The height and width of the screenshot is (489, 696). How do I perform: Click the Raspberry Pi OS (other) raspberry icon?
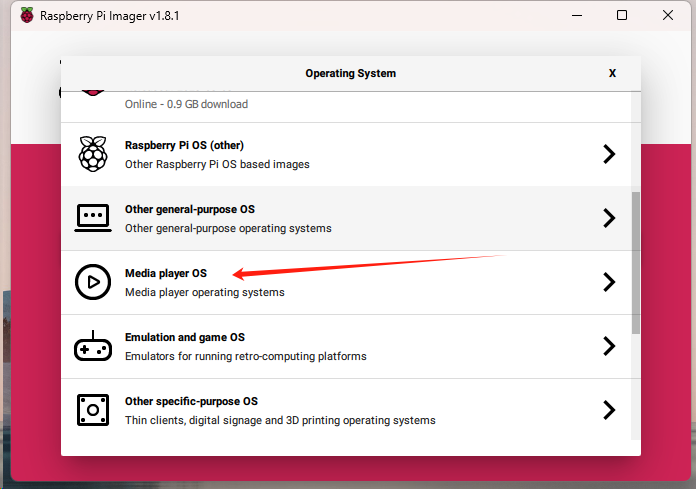pos(93,154)
